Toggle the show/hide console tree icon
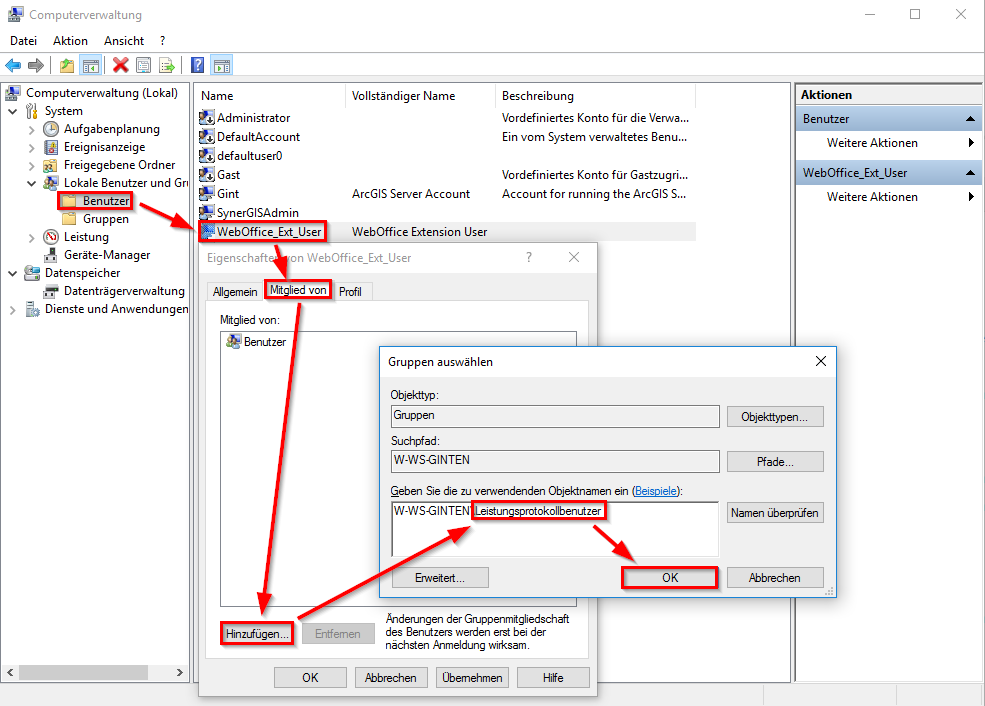Viewport: 985px width, 706px height. (x=90, y=65)
